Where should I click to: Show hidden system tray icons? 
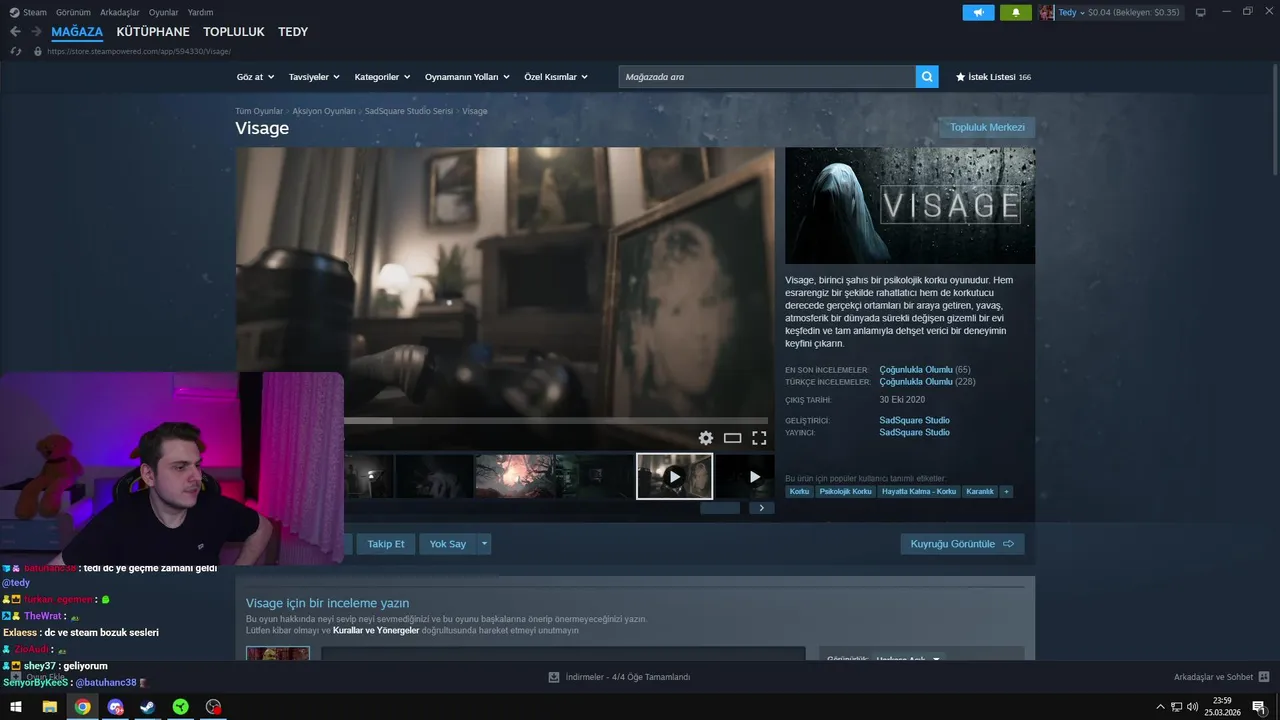1160,707
